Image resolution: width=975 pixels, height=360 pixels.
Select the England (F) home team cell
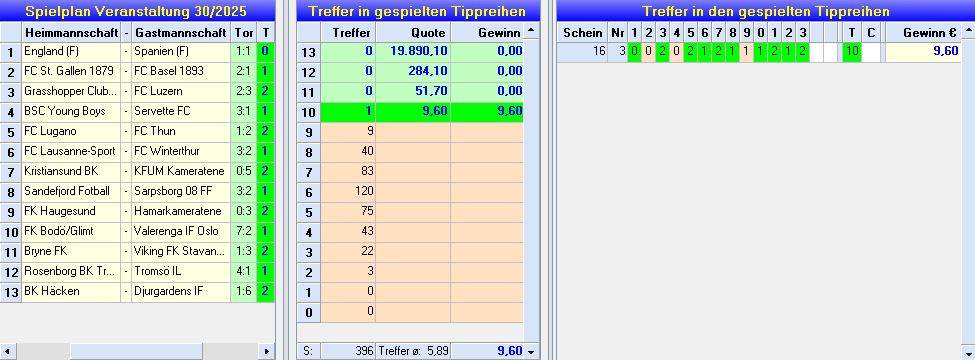pos(71,52)
